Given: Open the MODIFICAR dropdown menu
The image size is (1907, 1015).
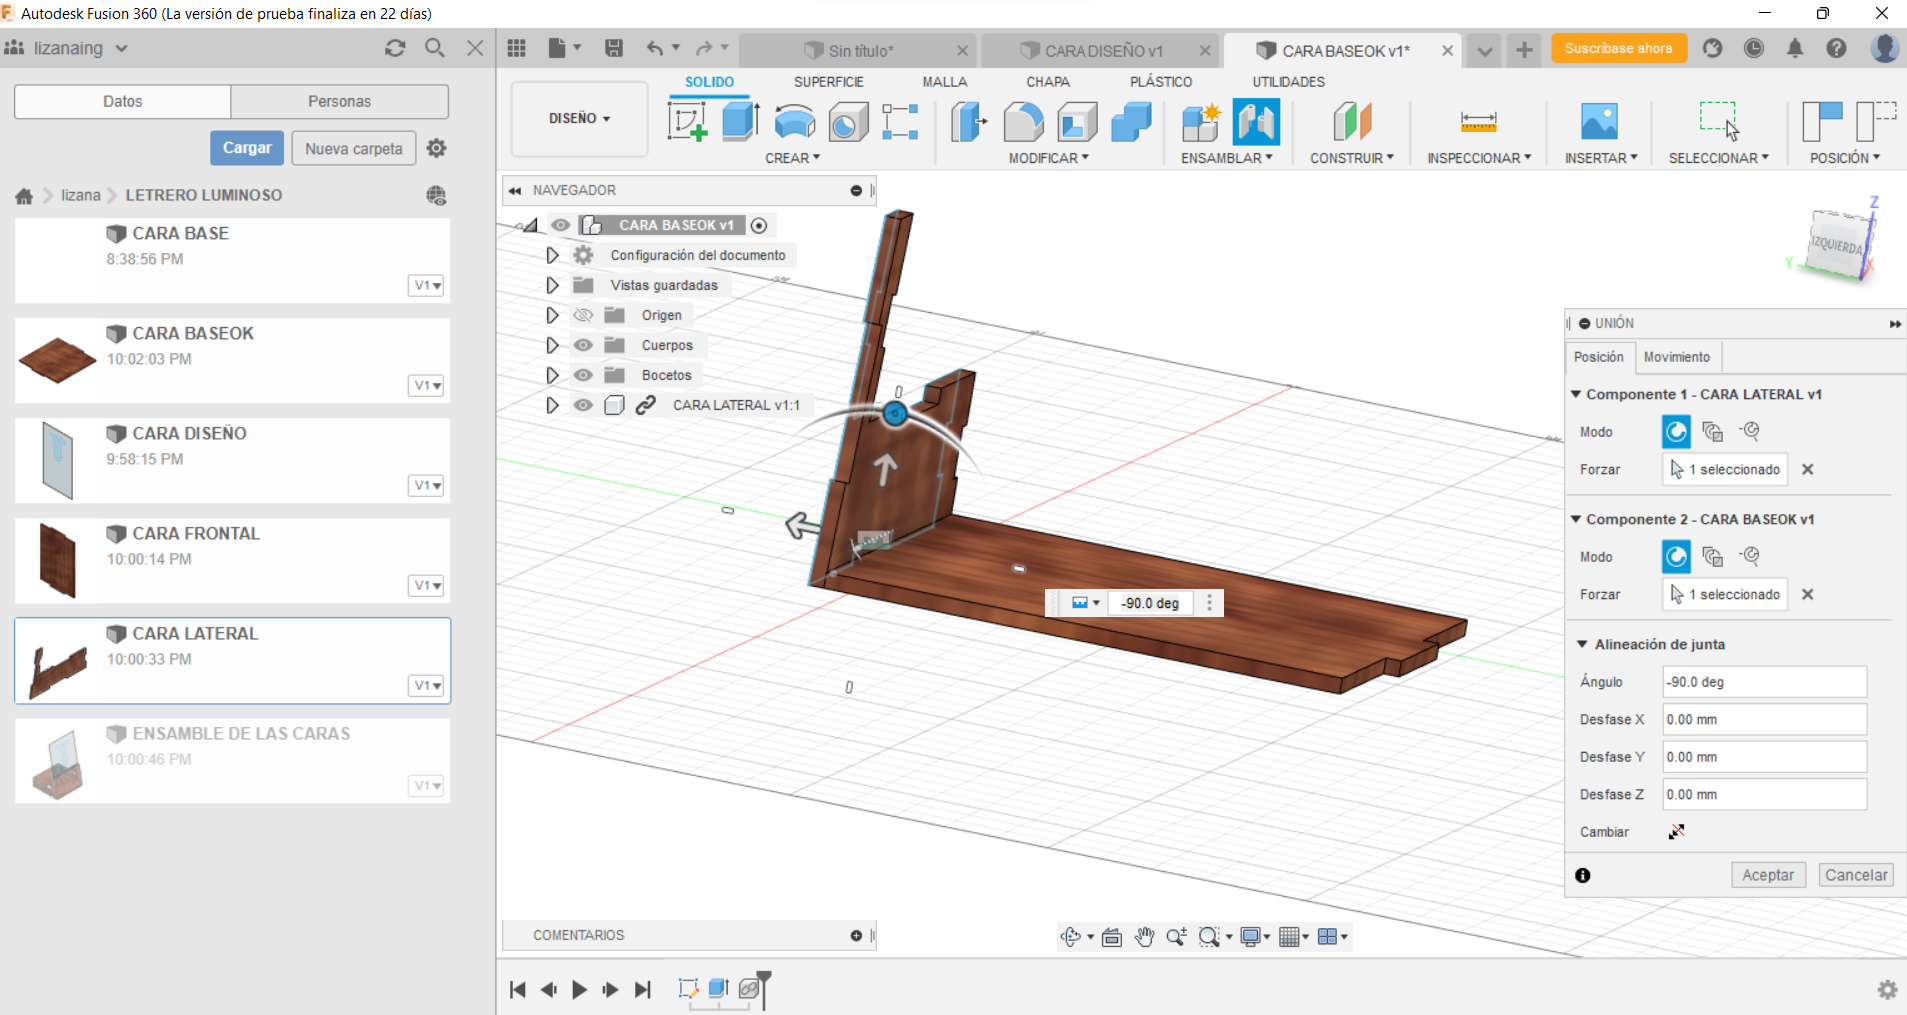Looking at the screenshot, I should tap(1048, 158).
